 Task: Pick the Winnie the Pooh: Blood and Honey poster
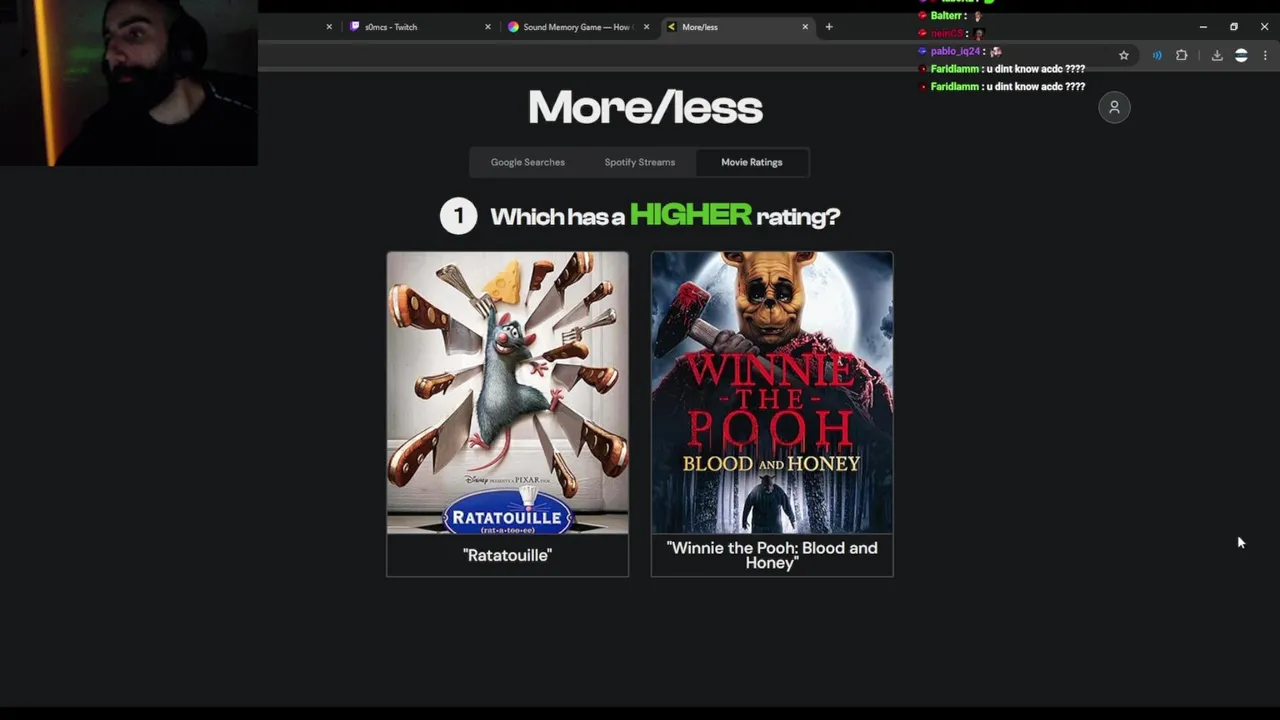(x=772, y=393)
